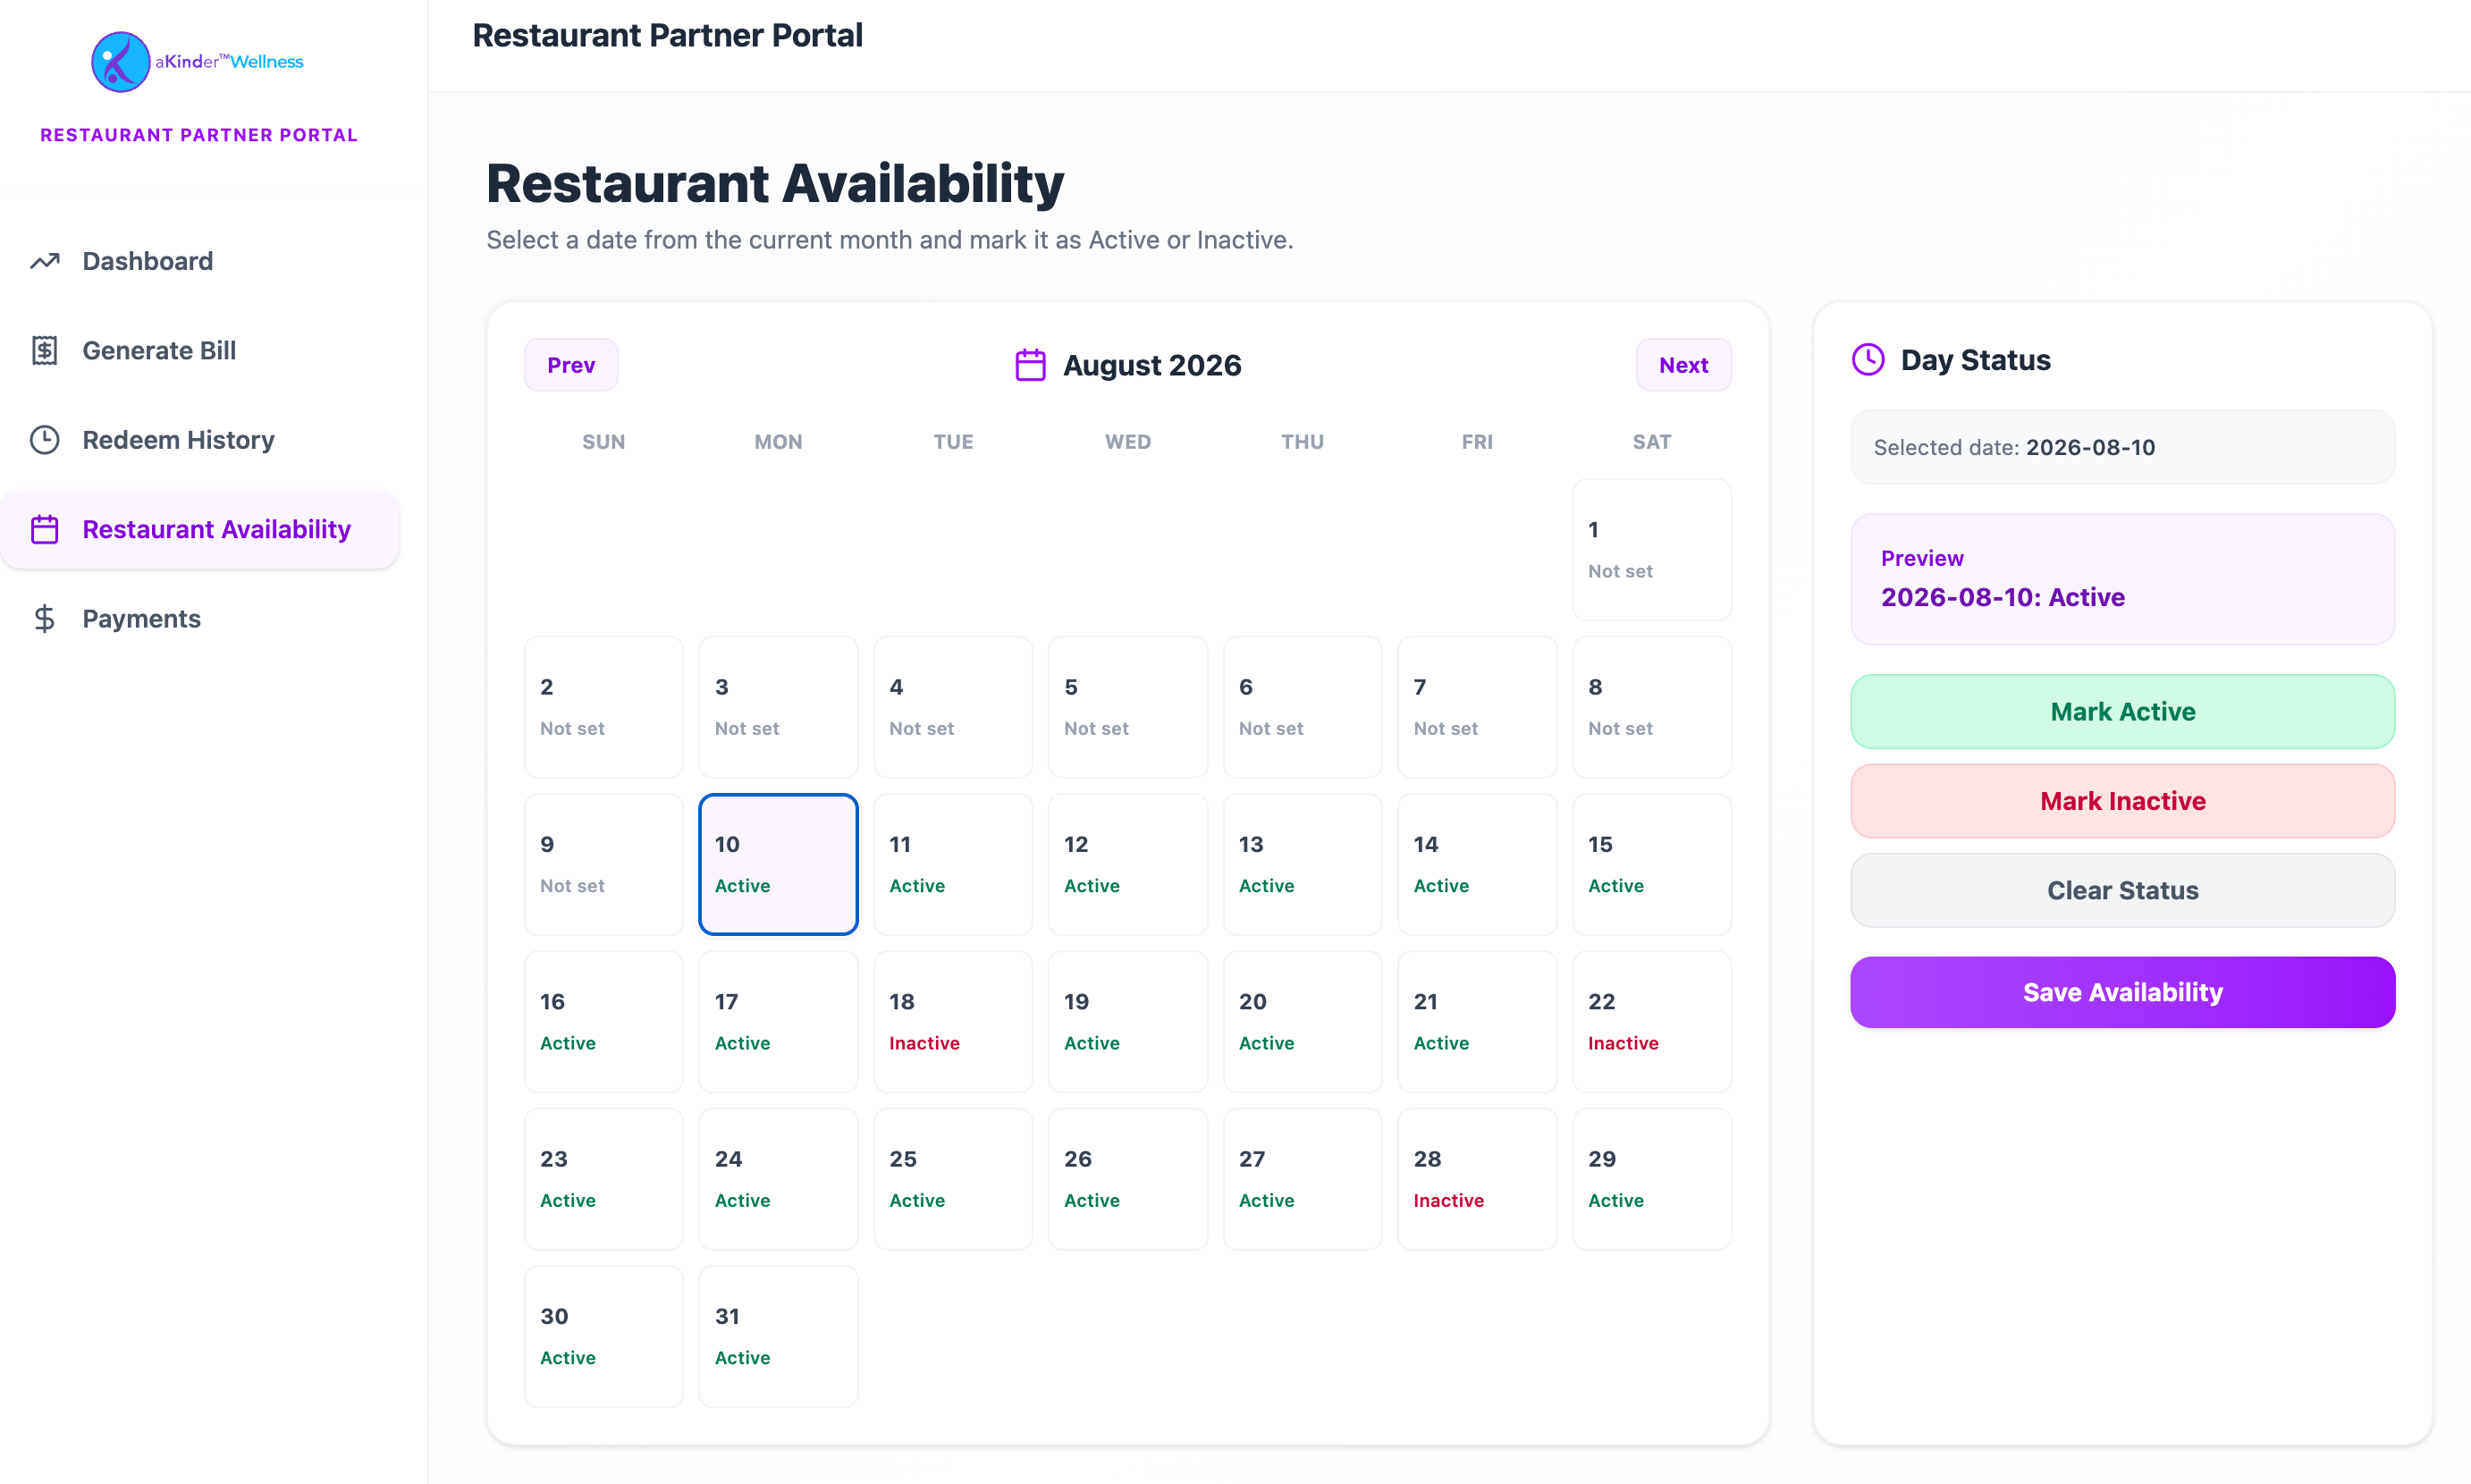
Task: Open the Payments section
Action: click(x=200, y=619)
